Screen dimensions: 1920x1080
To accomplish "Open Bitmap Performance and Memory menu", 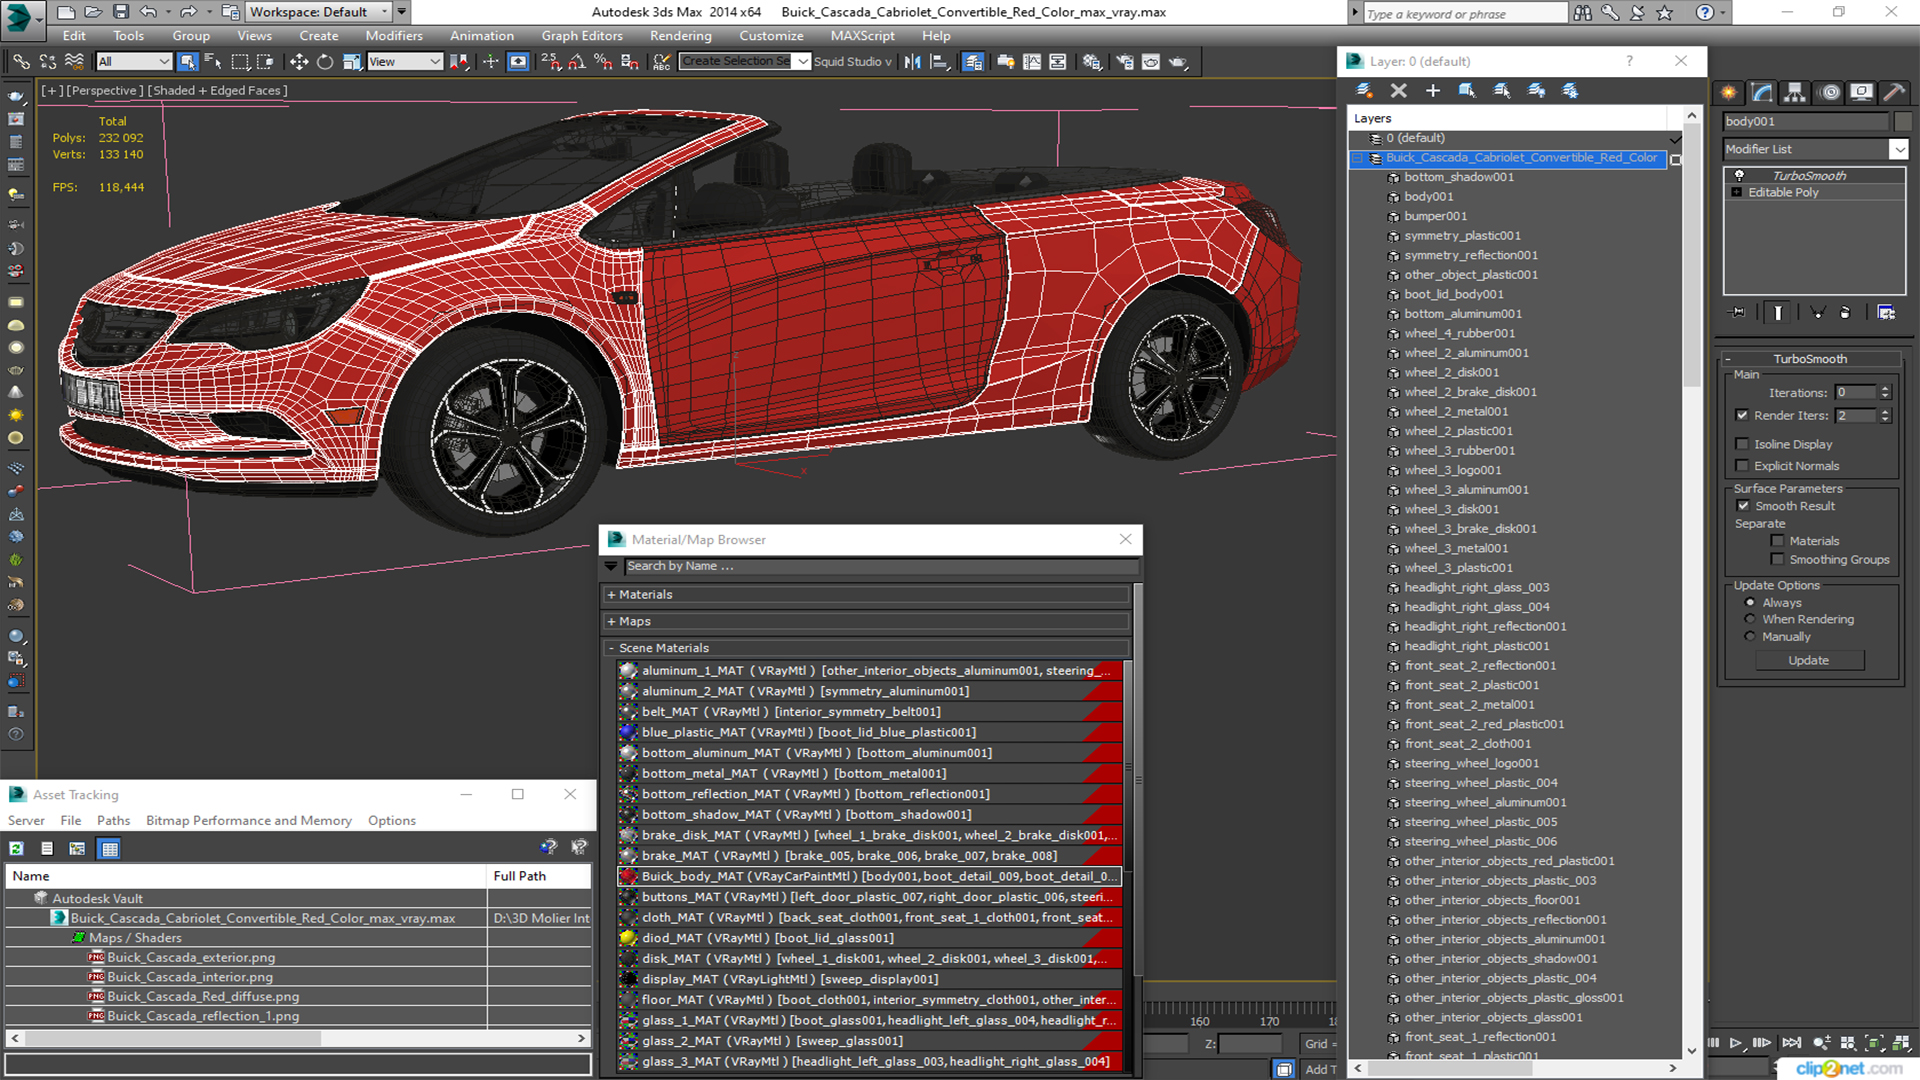I will pyautogui.click(x=249, y=821).
